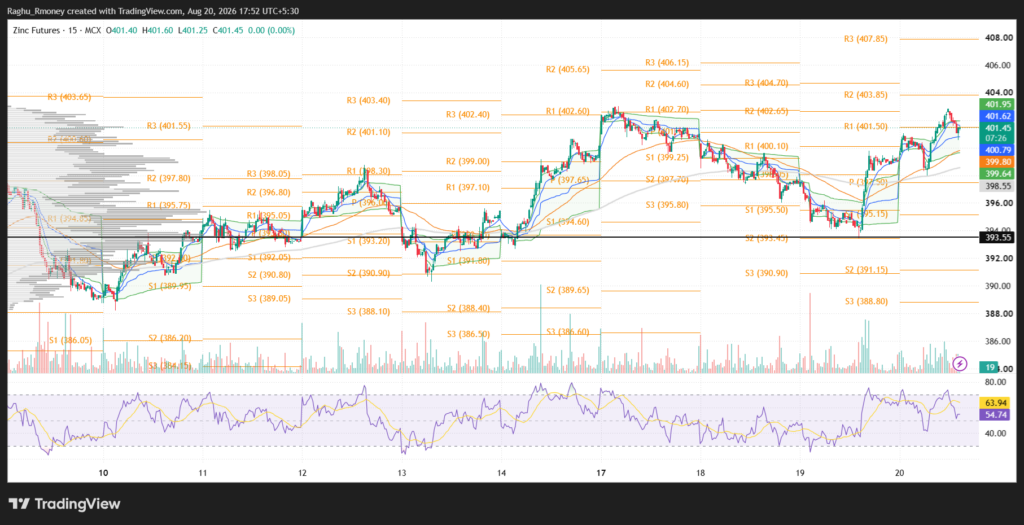Click the R2 (402.65) pivot label
Screen dimensions: 1024x525
pos(767,111)
